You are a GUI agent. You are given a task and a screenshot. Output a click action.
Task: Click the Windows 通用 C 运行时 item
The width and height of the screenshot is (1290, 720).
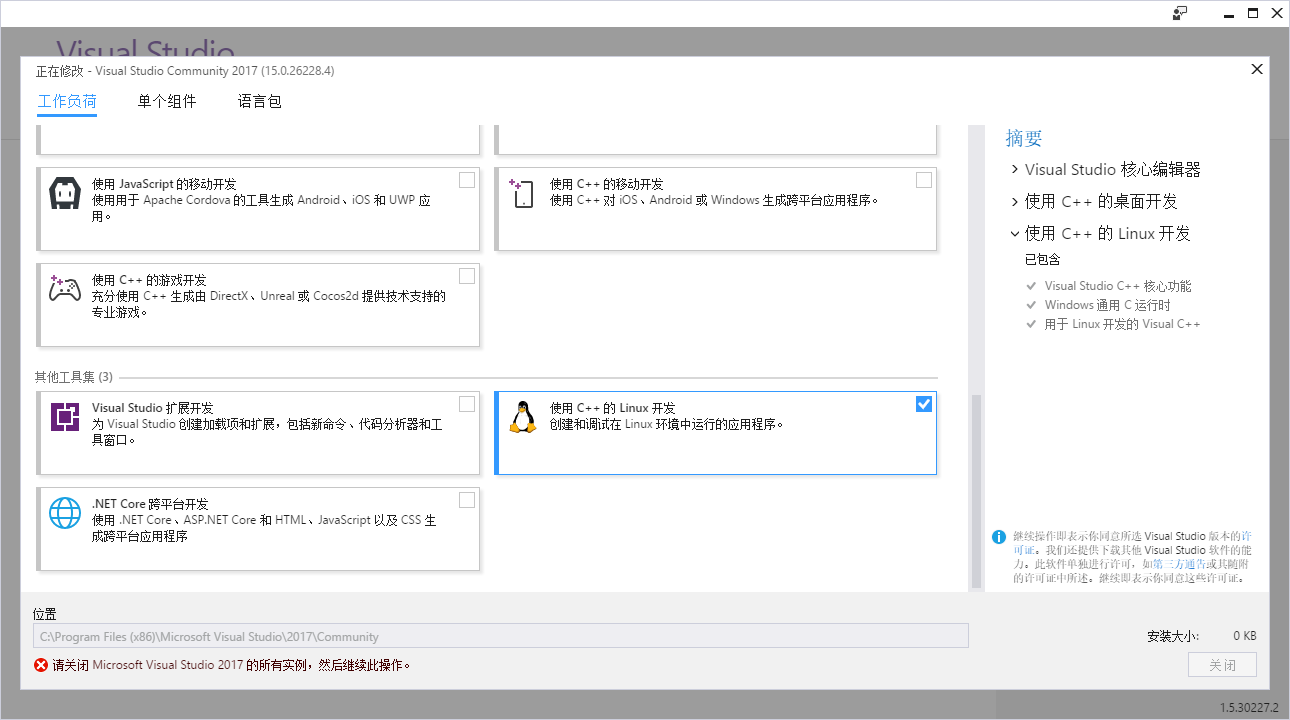[x=1107, y=305]
